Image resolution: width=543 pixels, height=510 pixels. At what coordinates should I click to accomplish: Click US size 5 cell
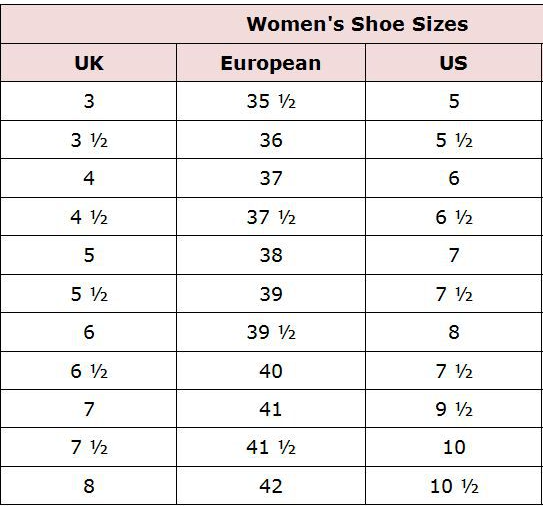453,101
